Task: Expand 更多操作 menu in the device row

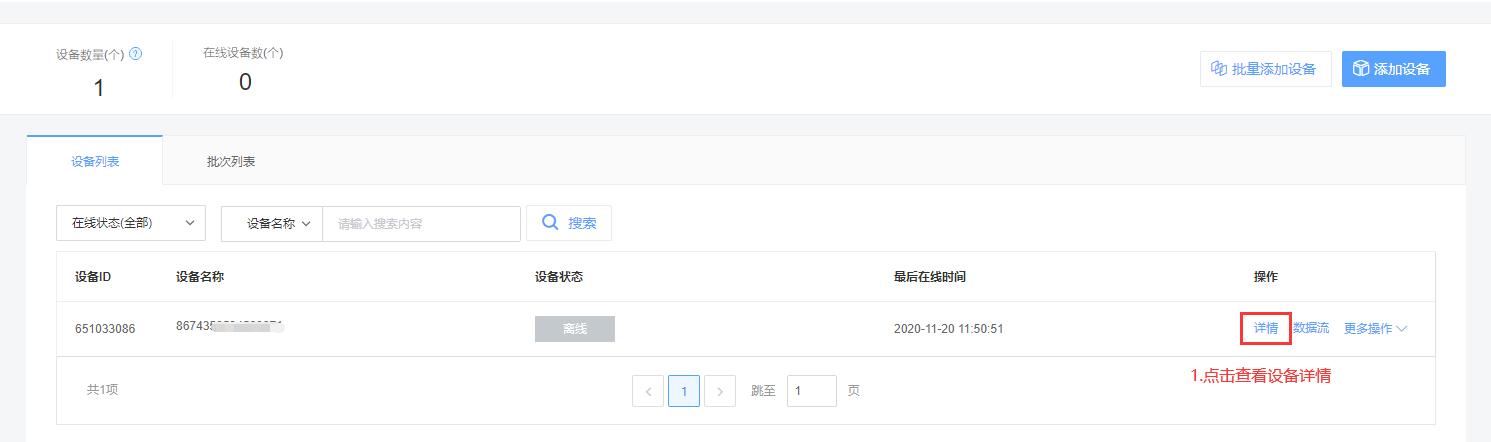Action: 1375,328
